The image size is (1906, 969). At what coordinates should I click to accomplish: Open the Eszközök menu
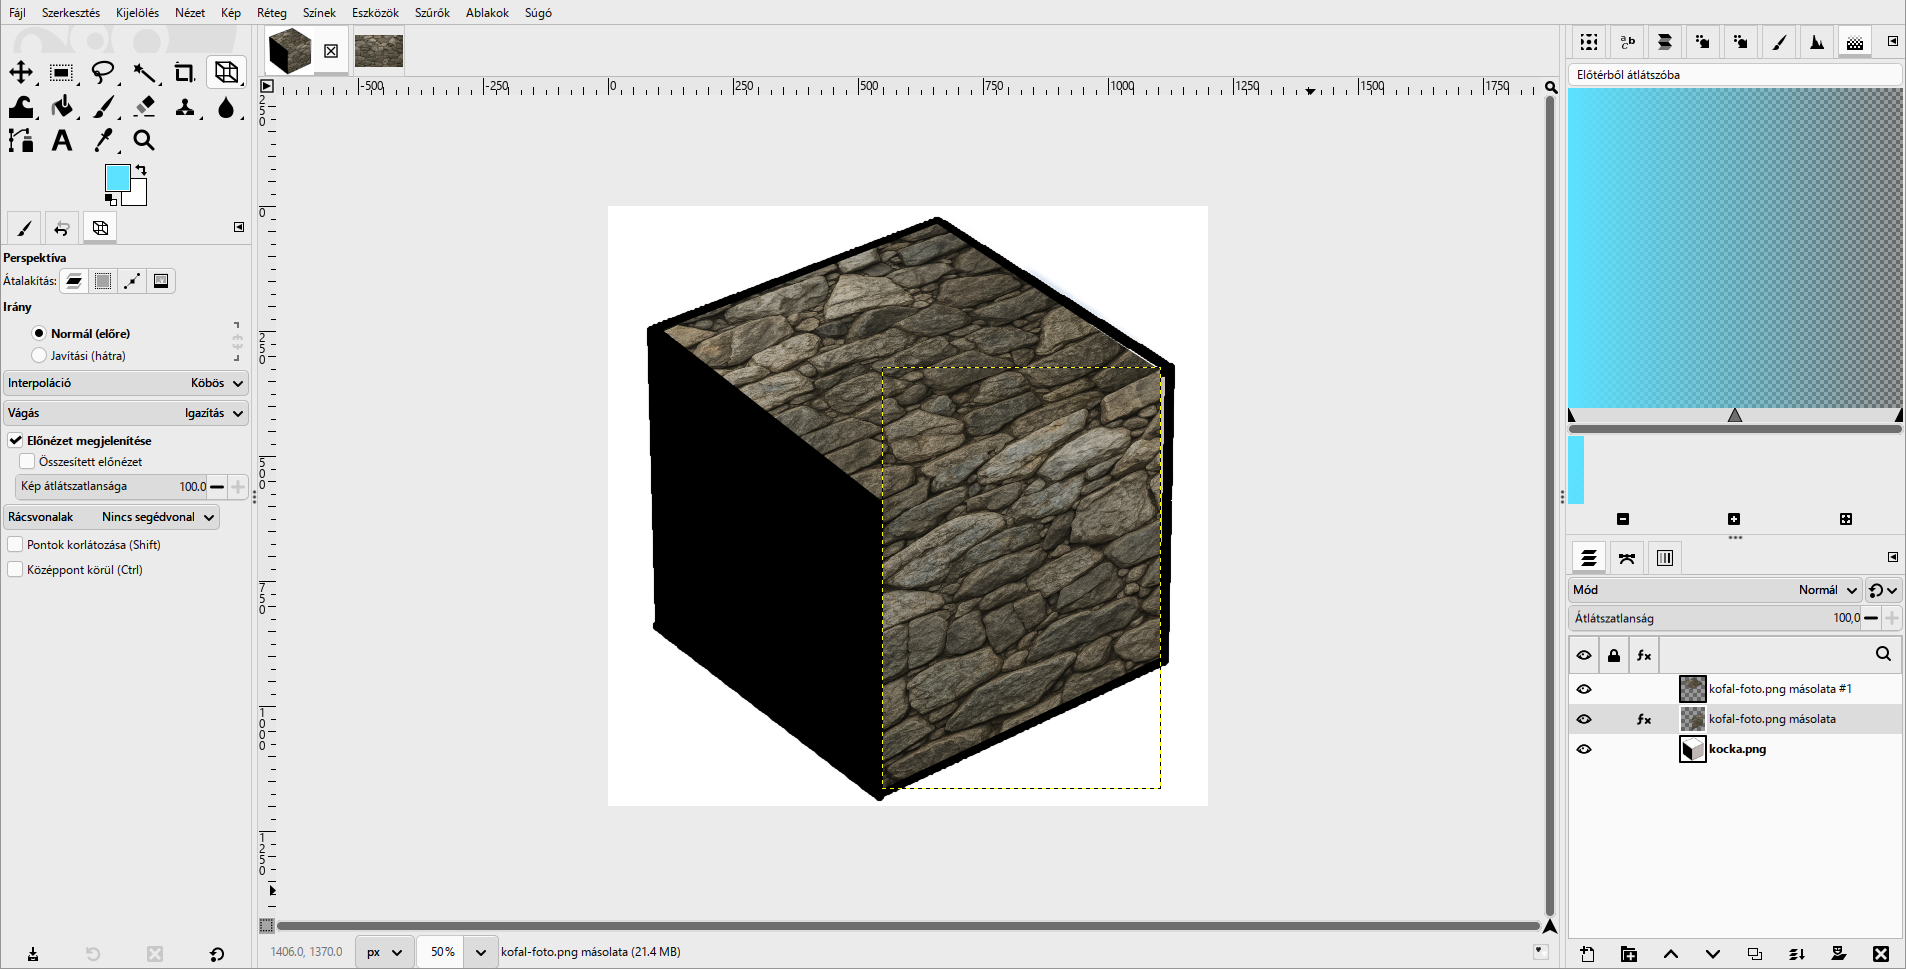[375, 13]
